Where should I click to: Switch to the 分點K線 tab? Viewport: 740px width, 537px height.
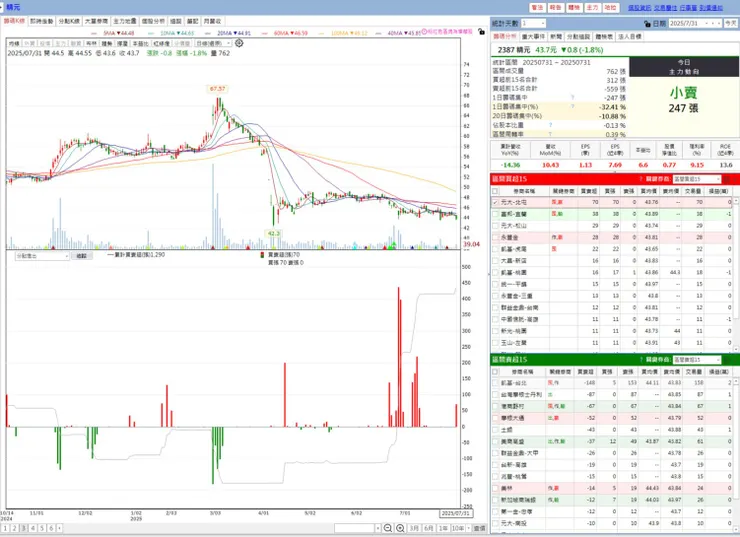point(69,21)
